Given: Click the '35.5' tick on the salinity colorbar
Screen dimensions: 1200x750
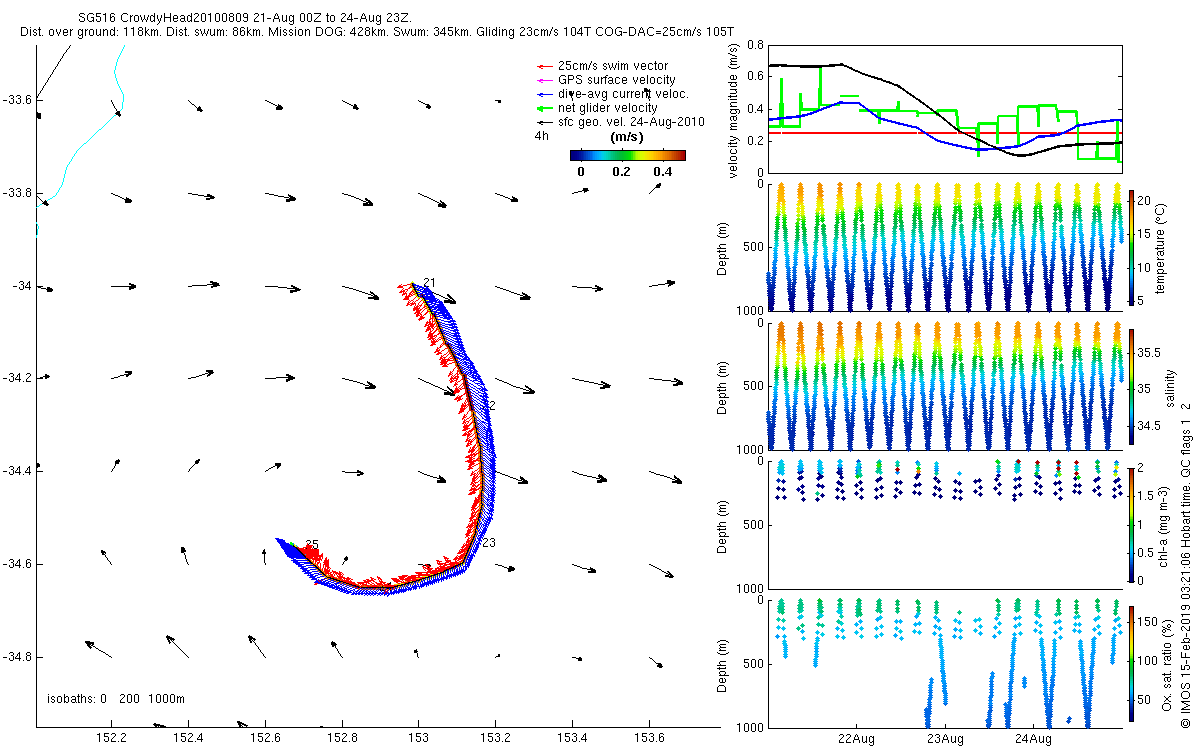Looking at the screenshot, I should pyautogui.click(x=1149, y=353).
